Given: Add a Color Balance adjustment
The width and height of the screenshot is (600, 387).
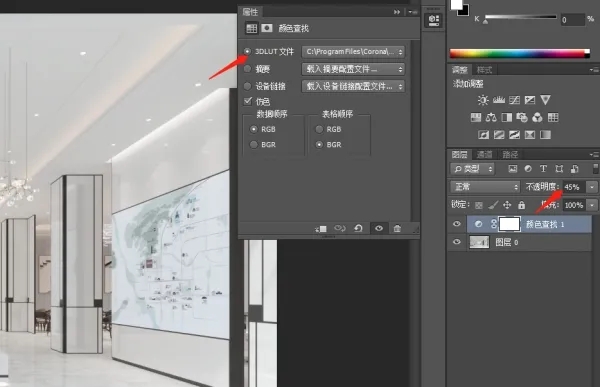Looking at the screenshot, I should pos(491,118).
